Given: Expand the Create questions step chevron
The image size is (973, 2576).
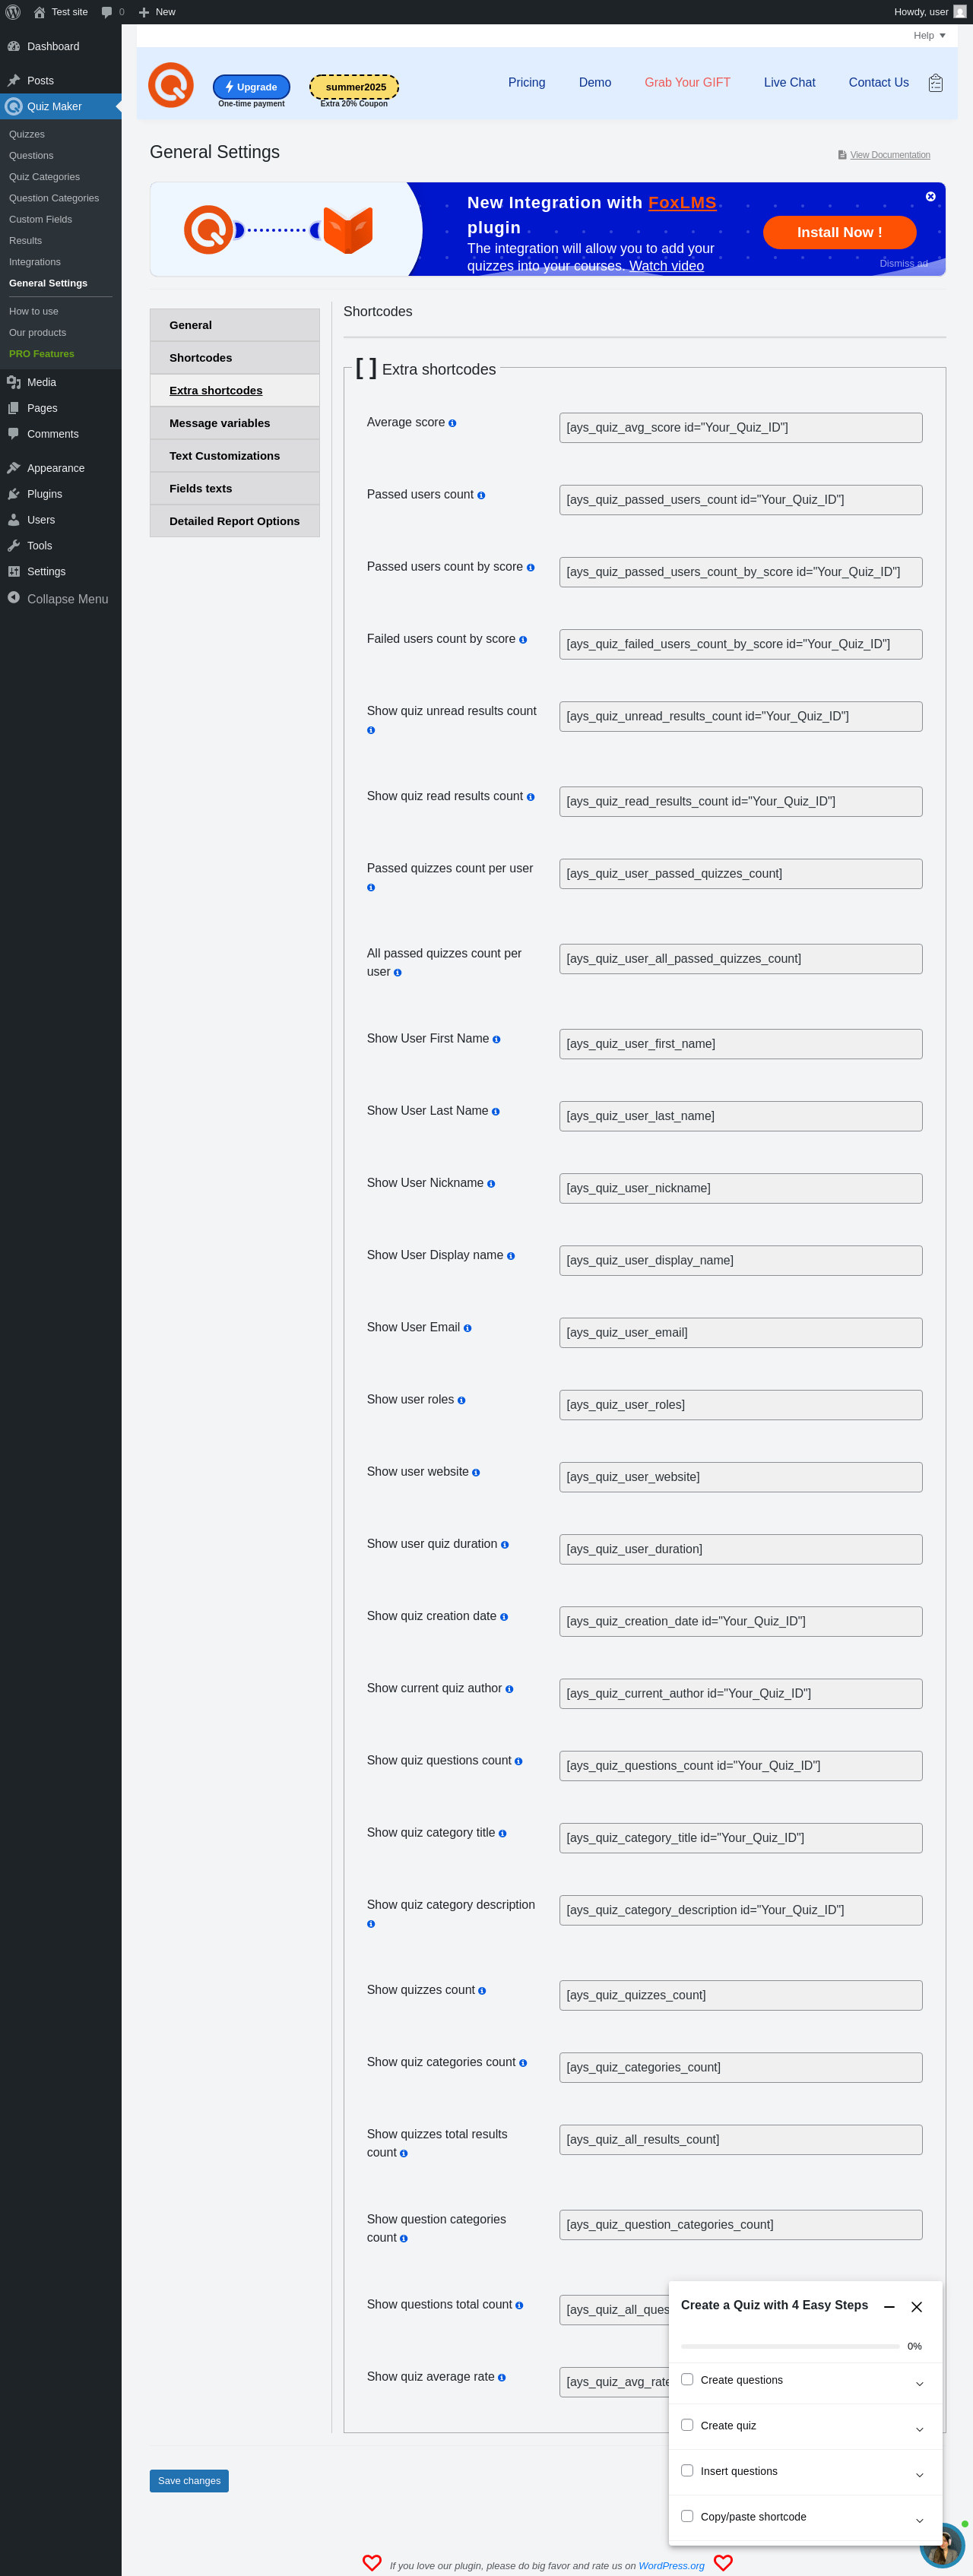Looking at the screenshot, I should (x=920, y=2384).
